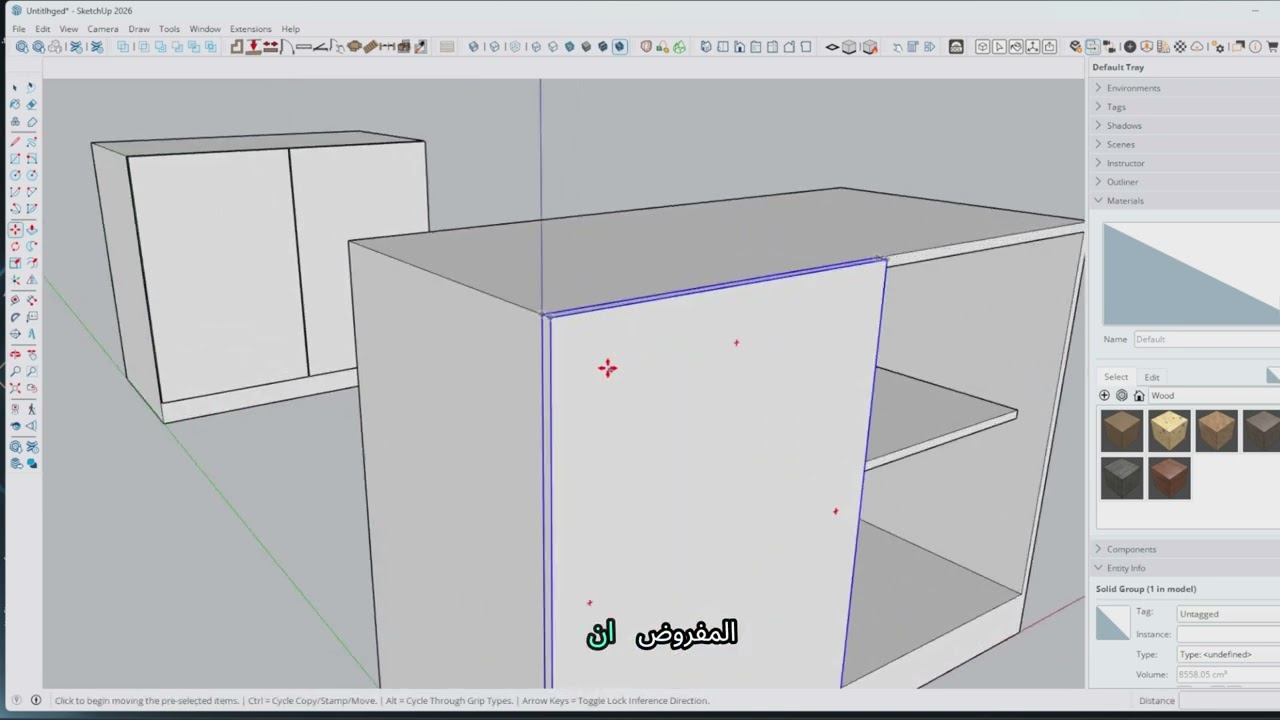Open the Draw menu
The image size is (1280, 720).
coord(139,29)
